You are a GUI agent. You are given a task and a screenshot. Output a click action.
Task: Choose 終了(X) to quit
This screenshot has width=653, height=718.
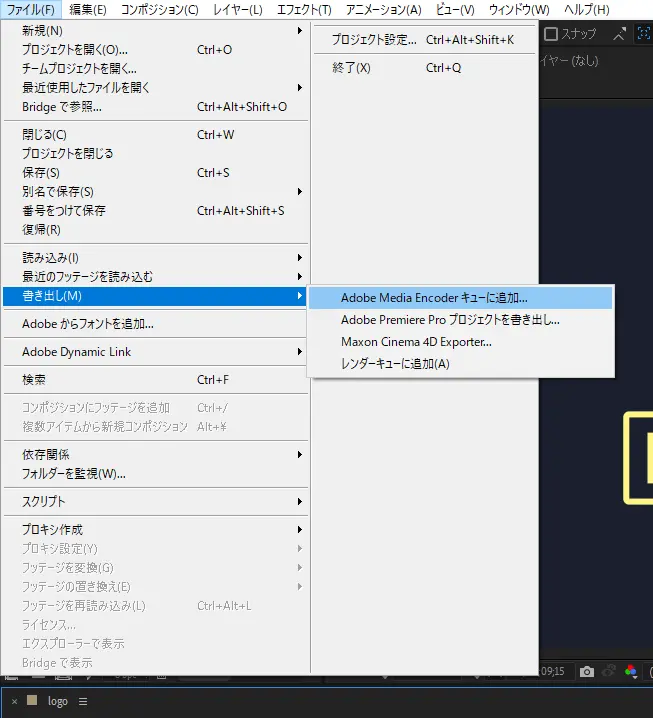(x=424, y=68)
